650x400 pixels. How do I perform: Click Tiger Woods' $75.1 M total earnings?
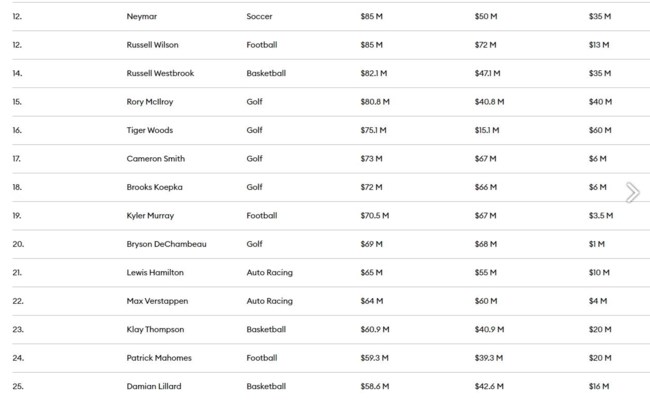coord(375,130)
